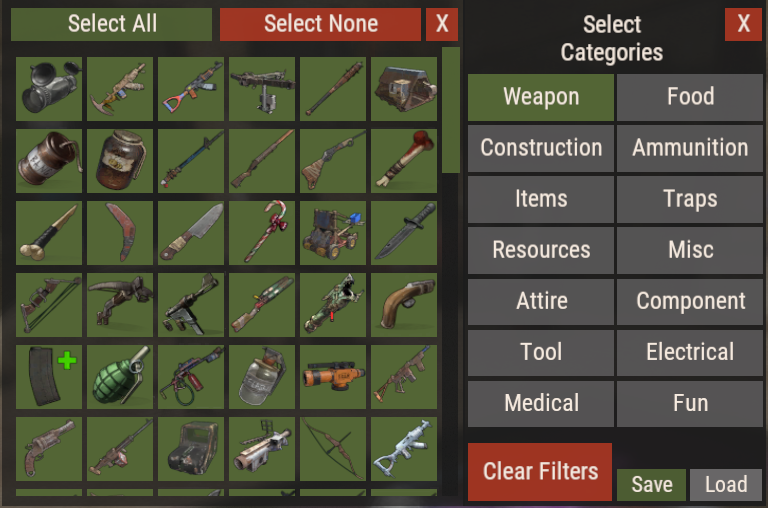Click the green F1 grenade icon
This screenshot has width=768, height=508.
[x=120, y=377]
